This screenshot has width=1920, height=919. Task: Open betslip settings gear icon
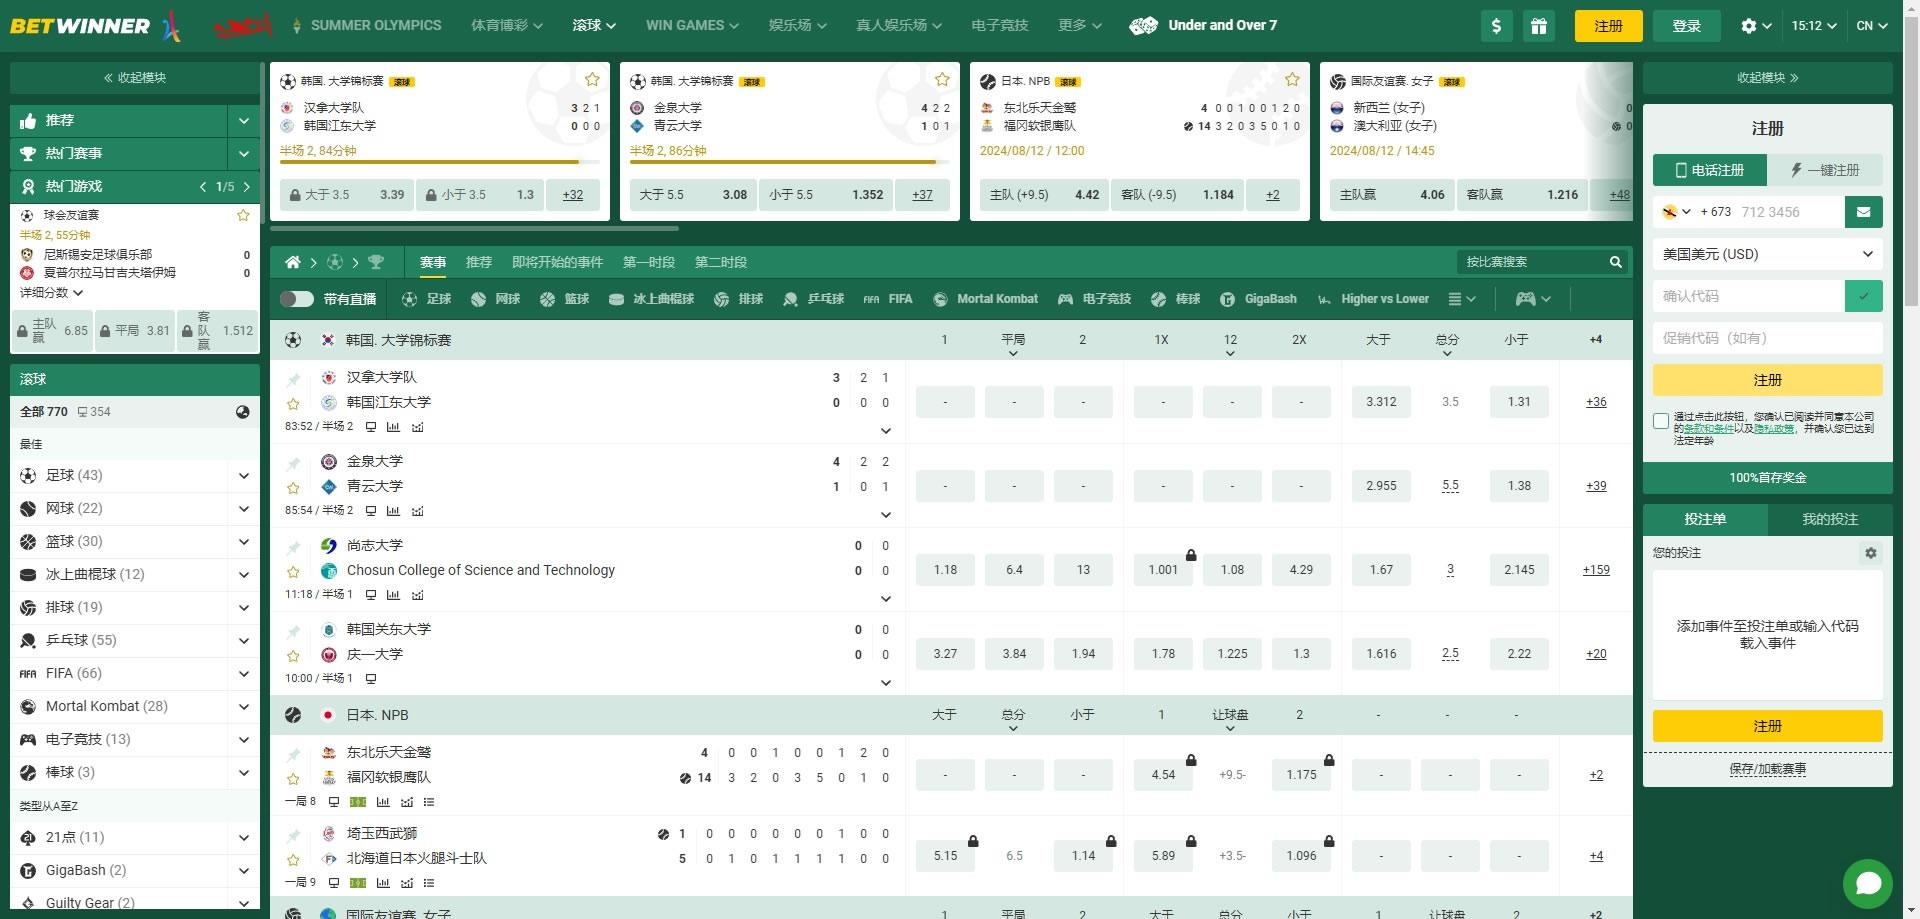pyautogui.click(x=1870, y=553)
